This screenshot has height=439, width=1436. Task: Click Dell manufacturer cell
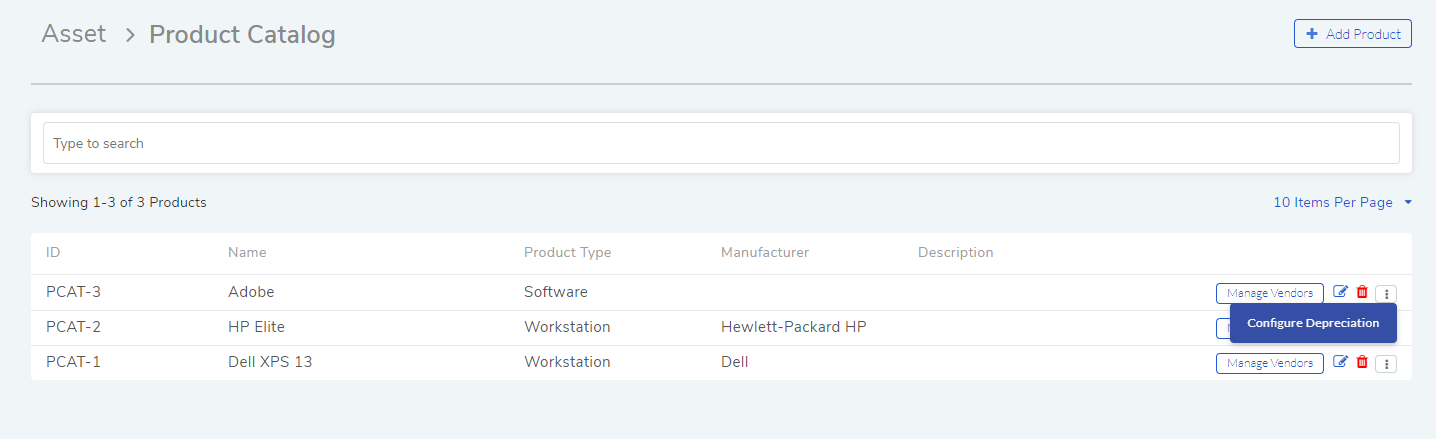[x=735, y=362]
